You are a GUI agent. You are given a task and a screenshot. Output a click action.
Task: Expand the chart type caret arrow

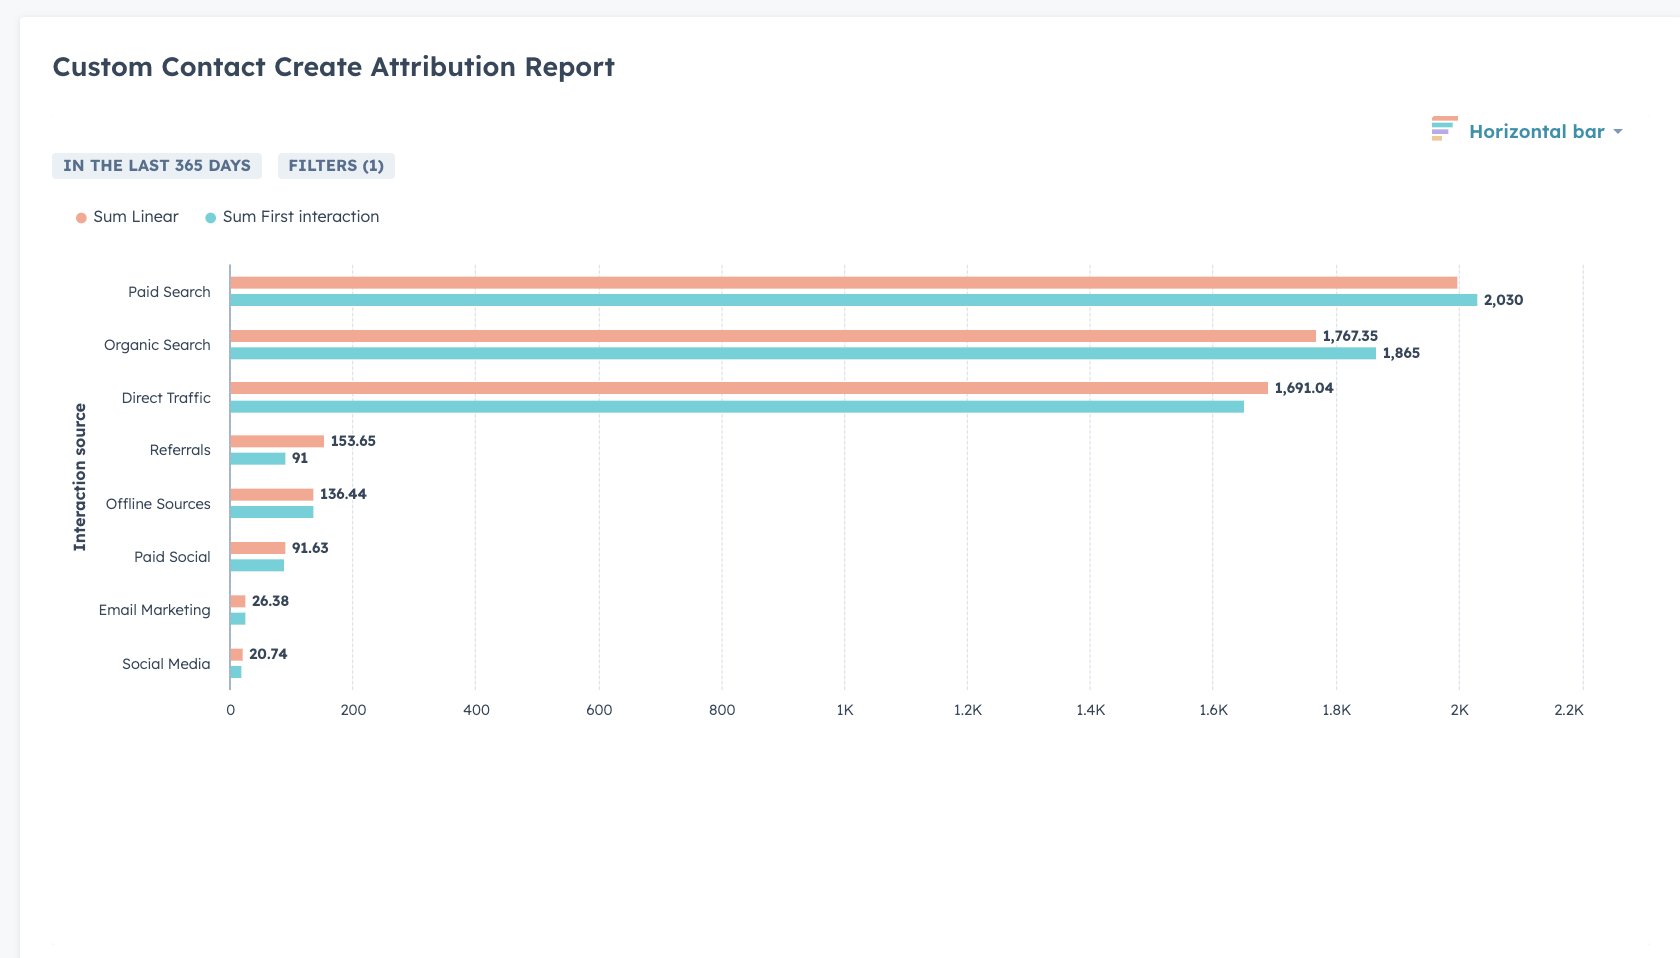[x=1617, y=132]
